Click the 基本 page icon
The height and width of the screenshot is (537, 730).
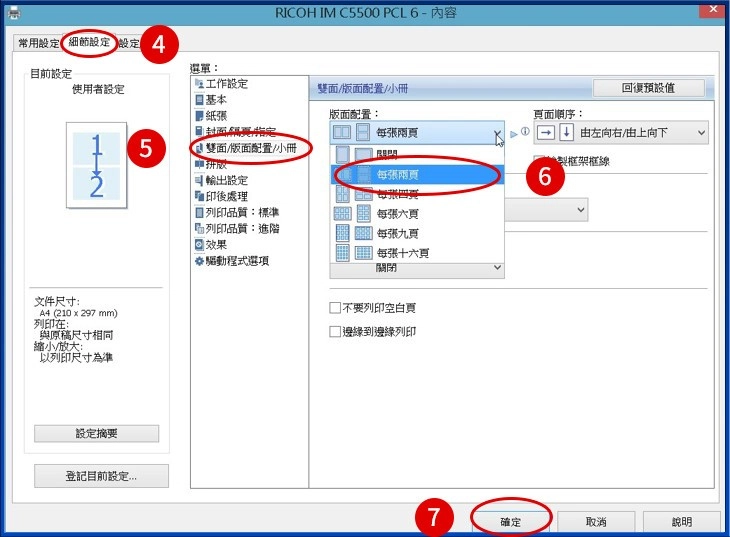click(199, 100)
